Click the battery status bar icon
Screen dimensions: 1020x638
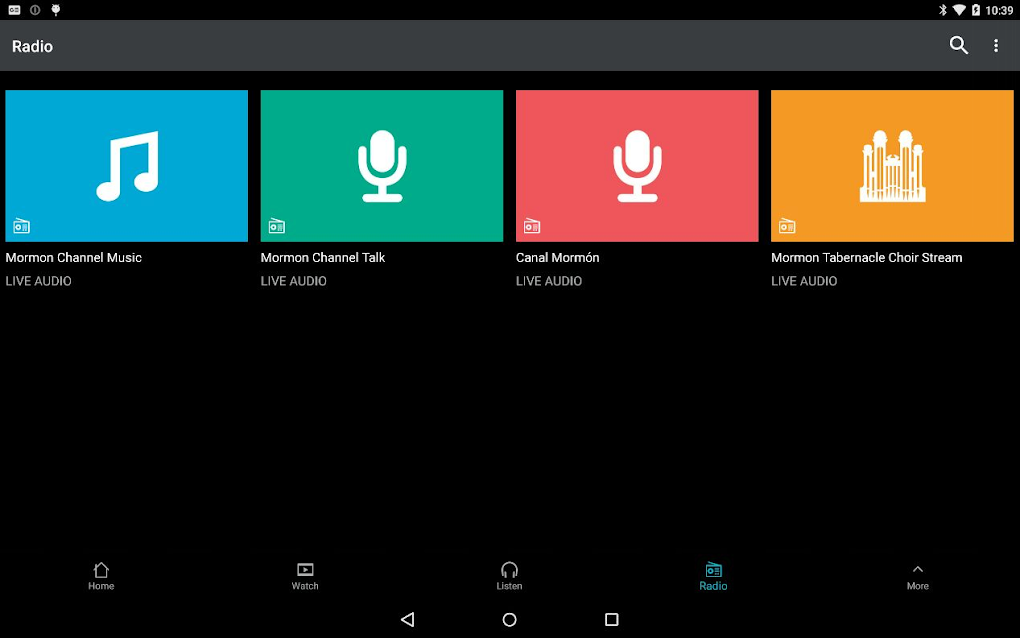point(975,10)
